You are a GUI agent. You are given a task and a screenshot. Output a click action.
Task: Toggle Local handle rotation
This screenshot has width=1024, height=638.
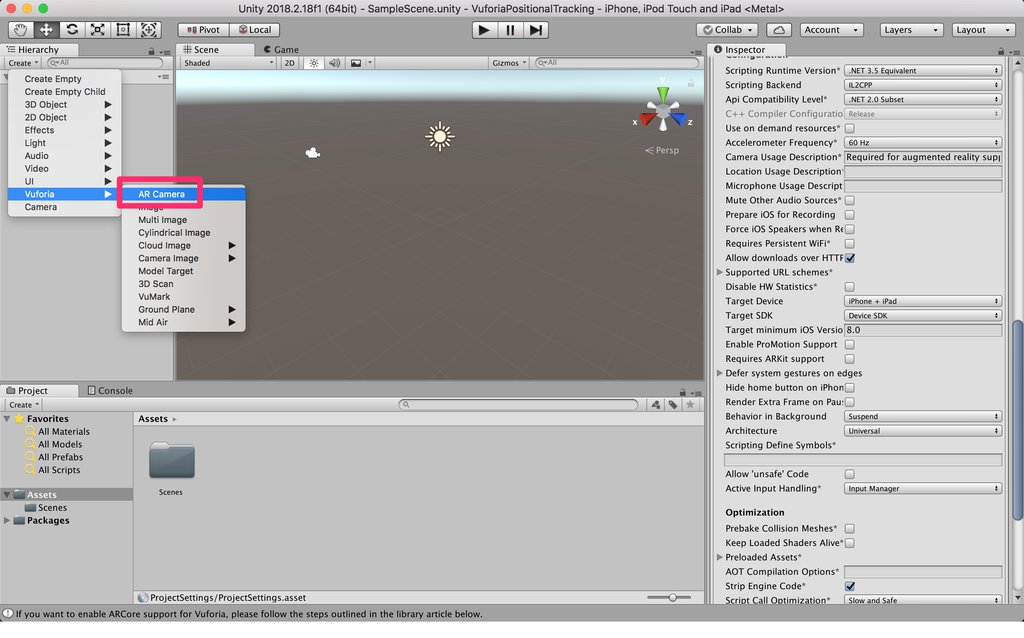click(x=255, y=30)
